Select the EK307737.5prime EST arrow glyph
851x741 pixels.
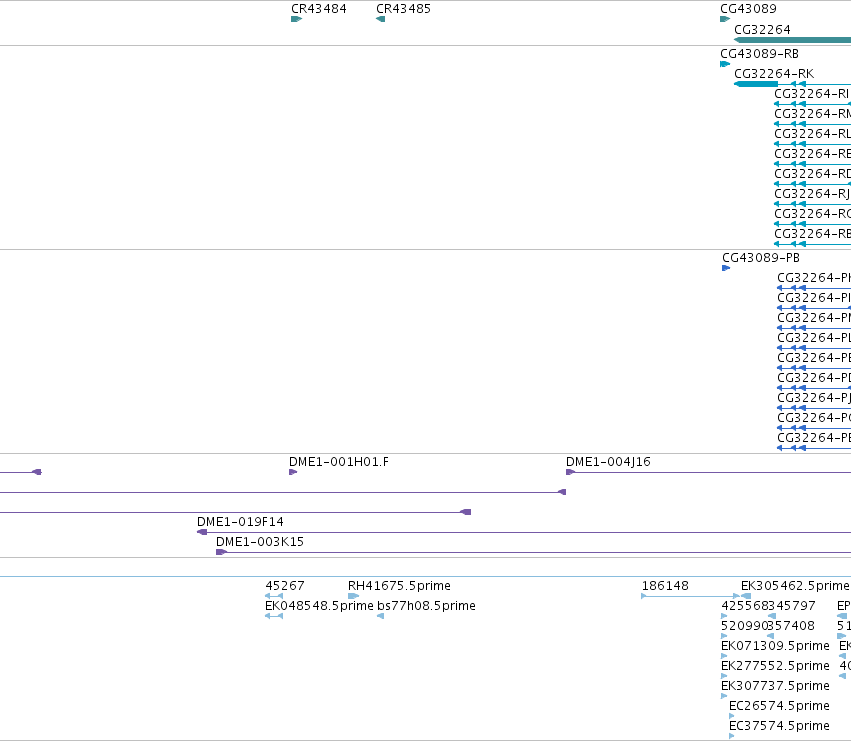coord(724,696)
